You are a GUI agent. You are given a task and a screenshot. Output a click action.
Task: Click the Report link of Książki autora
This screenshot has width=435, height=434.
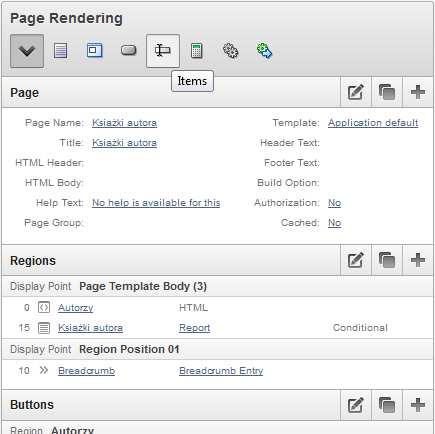(194, 328)
